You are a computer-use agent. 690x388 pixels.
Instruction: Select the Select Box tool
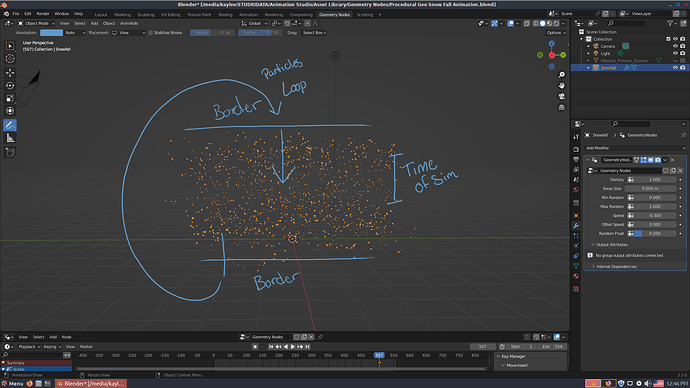click(x=10, y=46)
